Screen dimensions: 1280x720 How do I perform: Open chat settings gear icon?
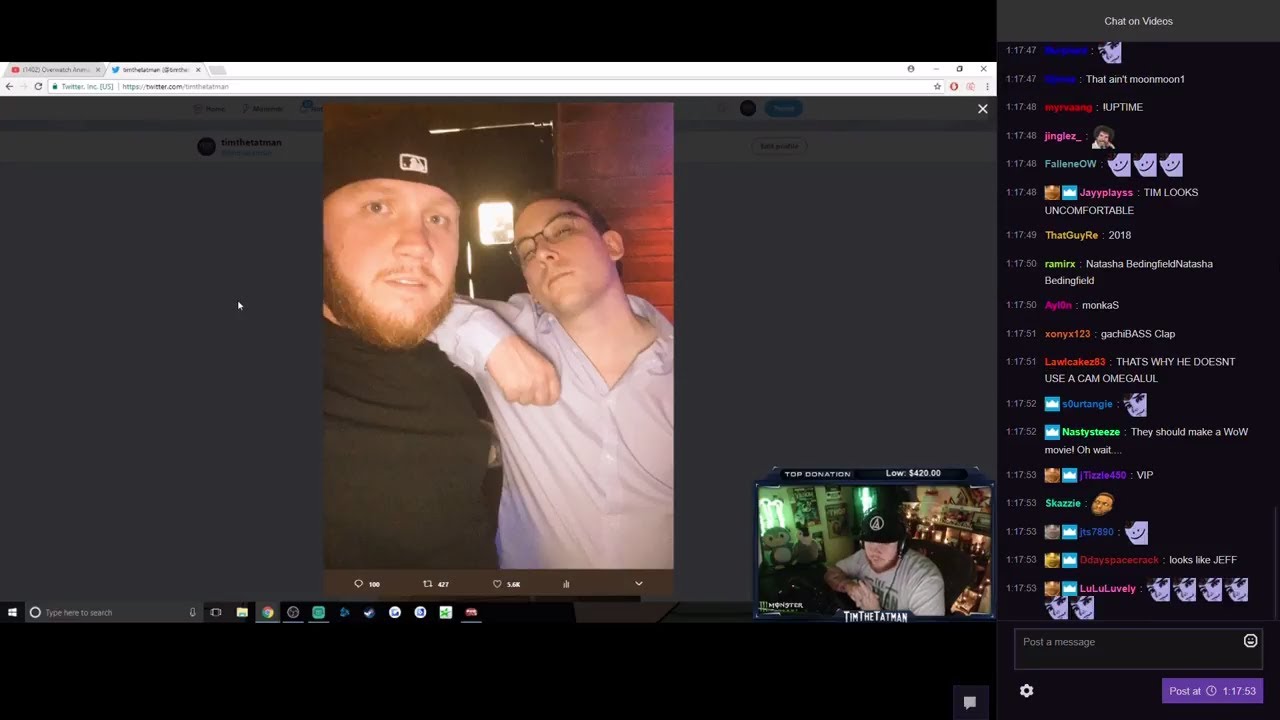pos(1026,691)
